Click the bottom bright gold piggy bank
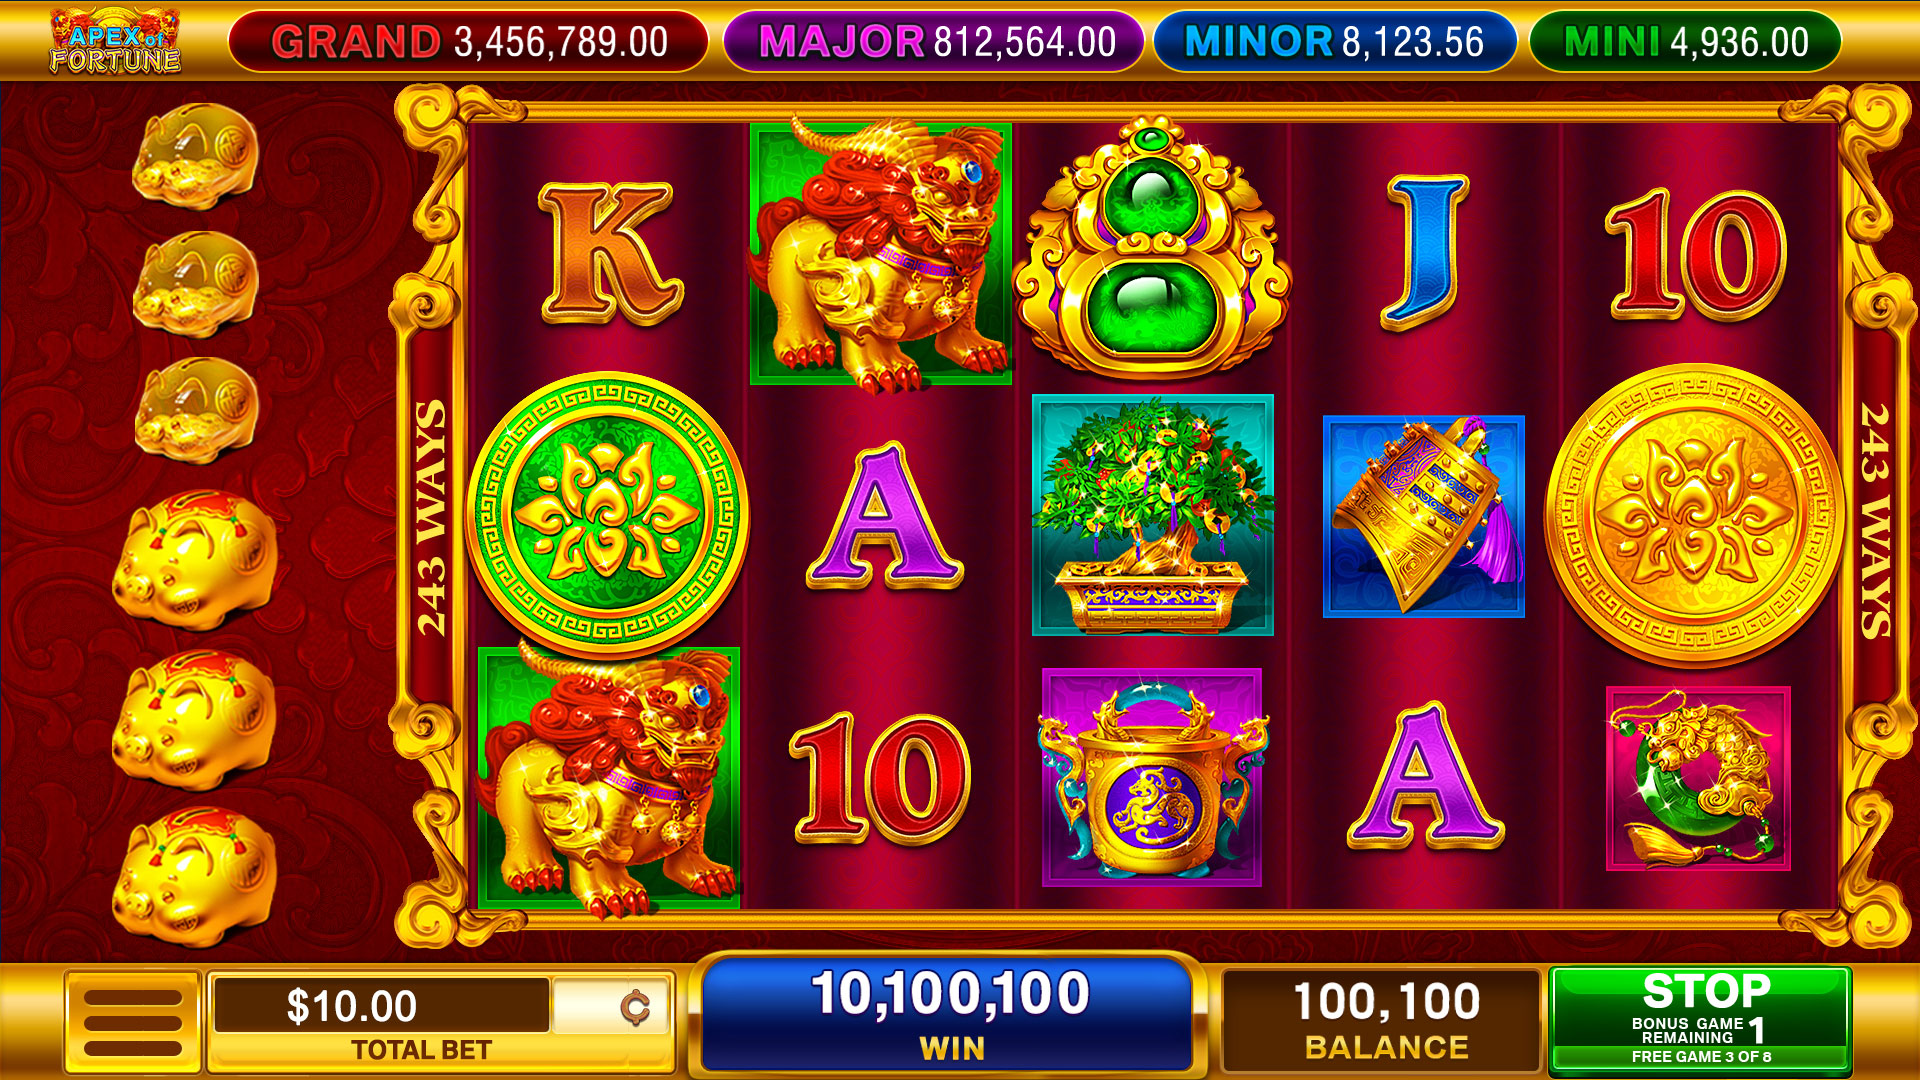1920x1080 pixels. click(194, 876)
